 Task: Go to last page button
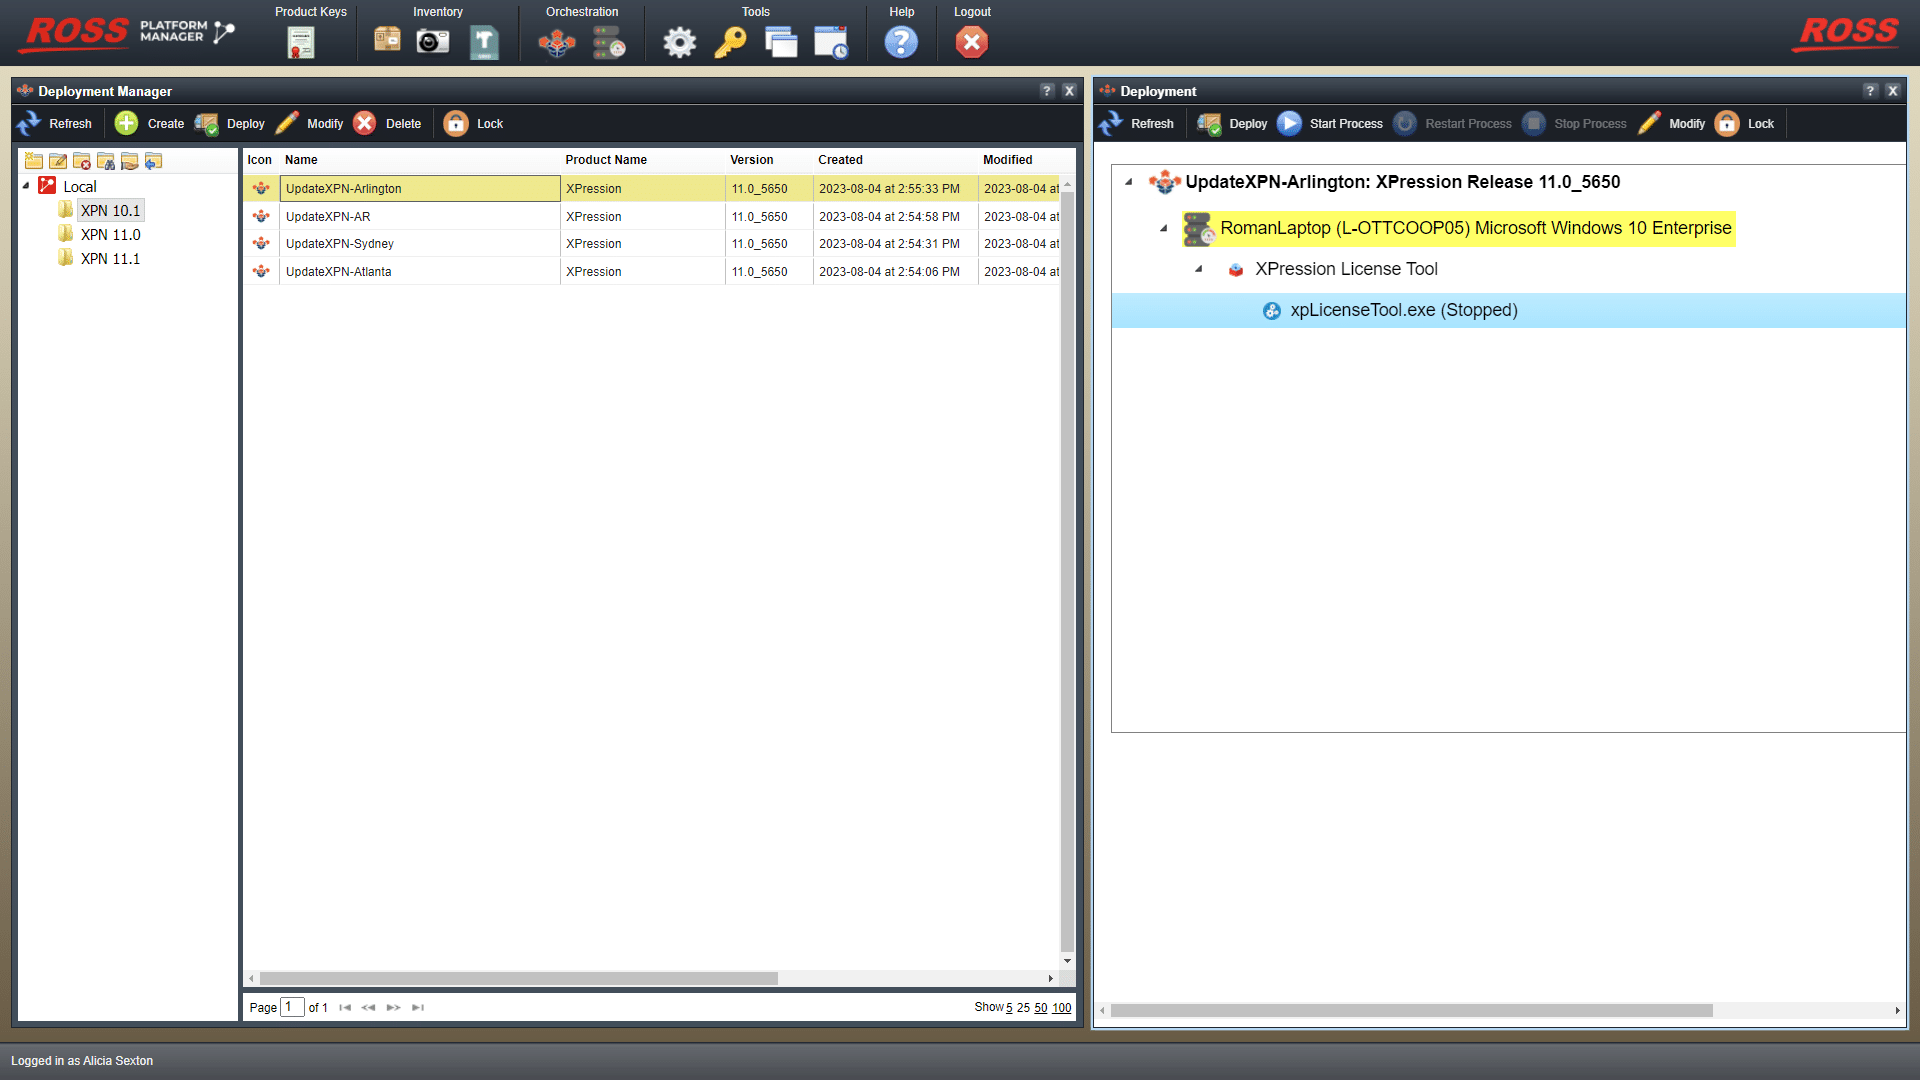tap(418, 1008)
